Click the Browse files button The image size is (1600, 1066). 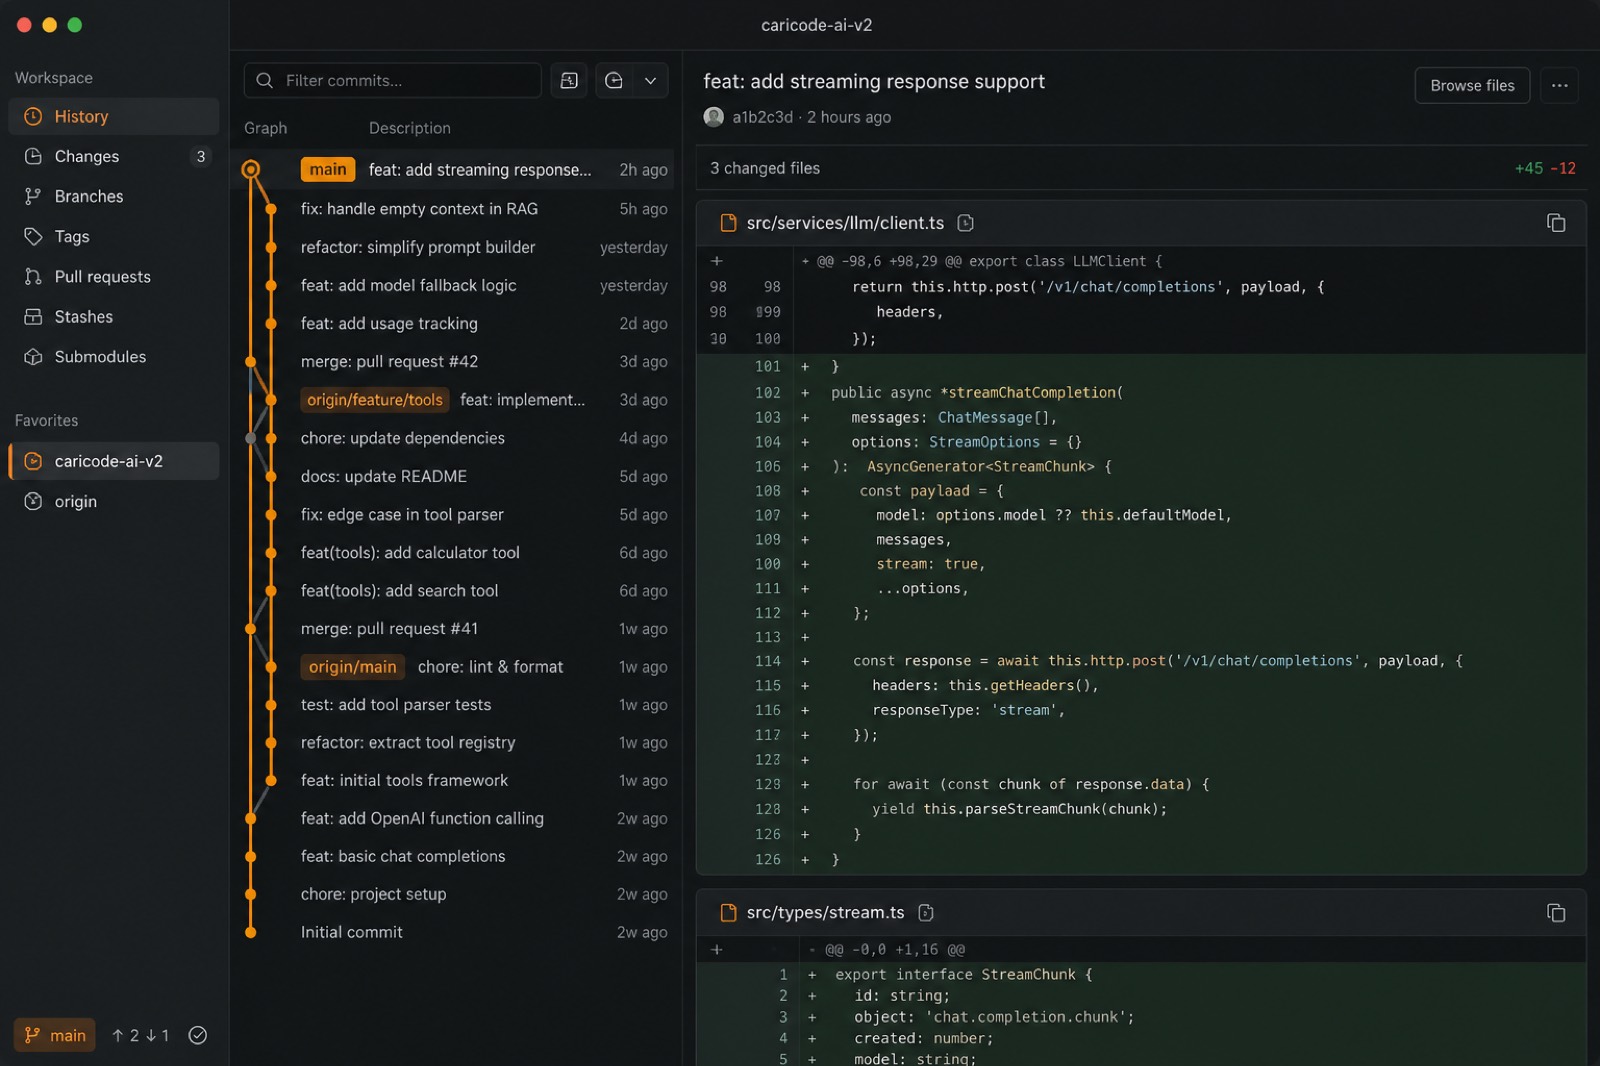pyautogui.click(x=1472, y=85)
